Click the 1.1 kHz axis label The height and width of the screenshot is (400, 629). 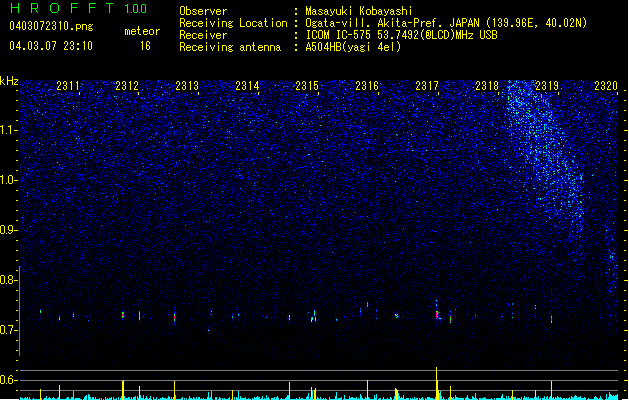pyautogui.click(x=8, y=130)
